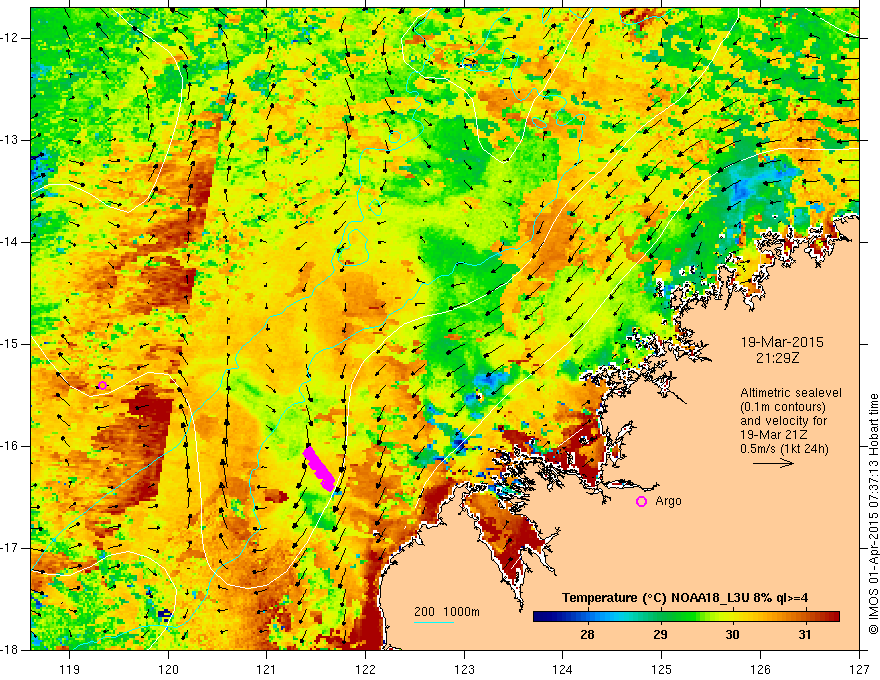
Task: Click the longitude axis label '126'
Action: tap(760, 670)
